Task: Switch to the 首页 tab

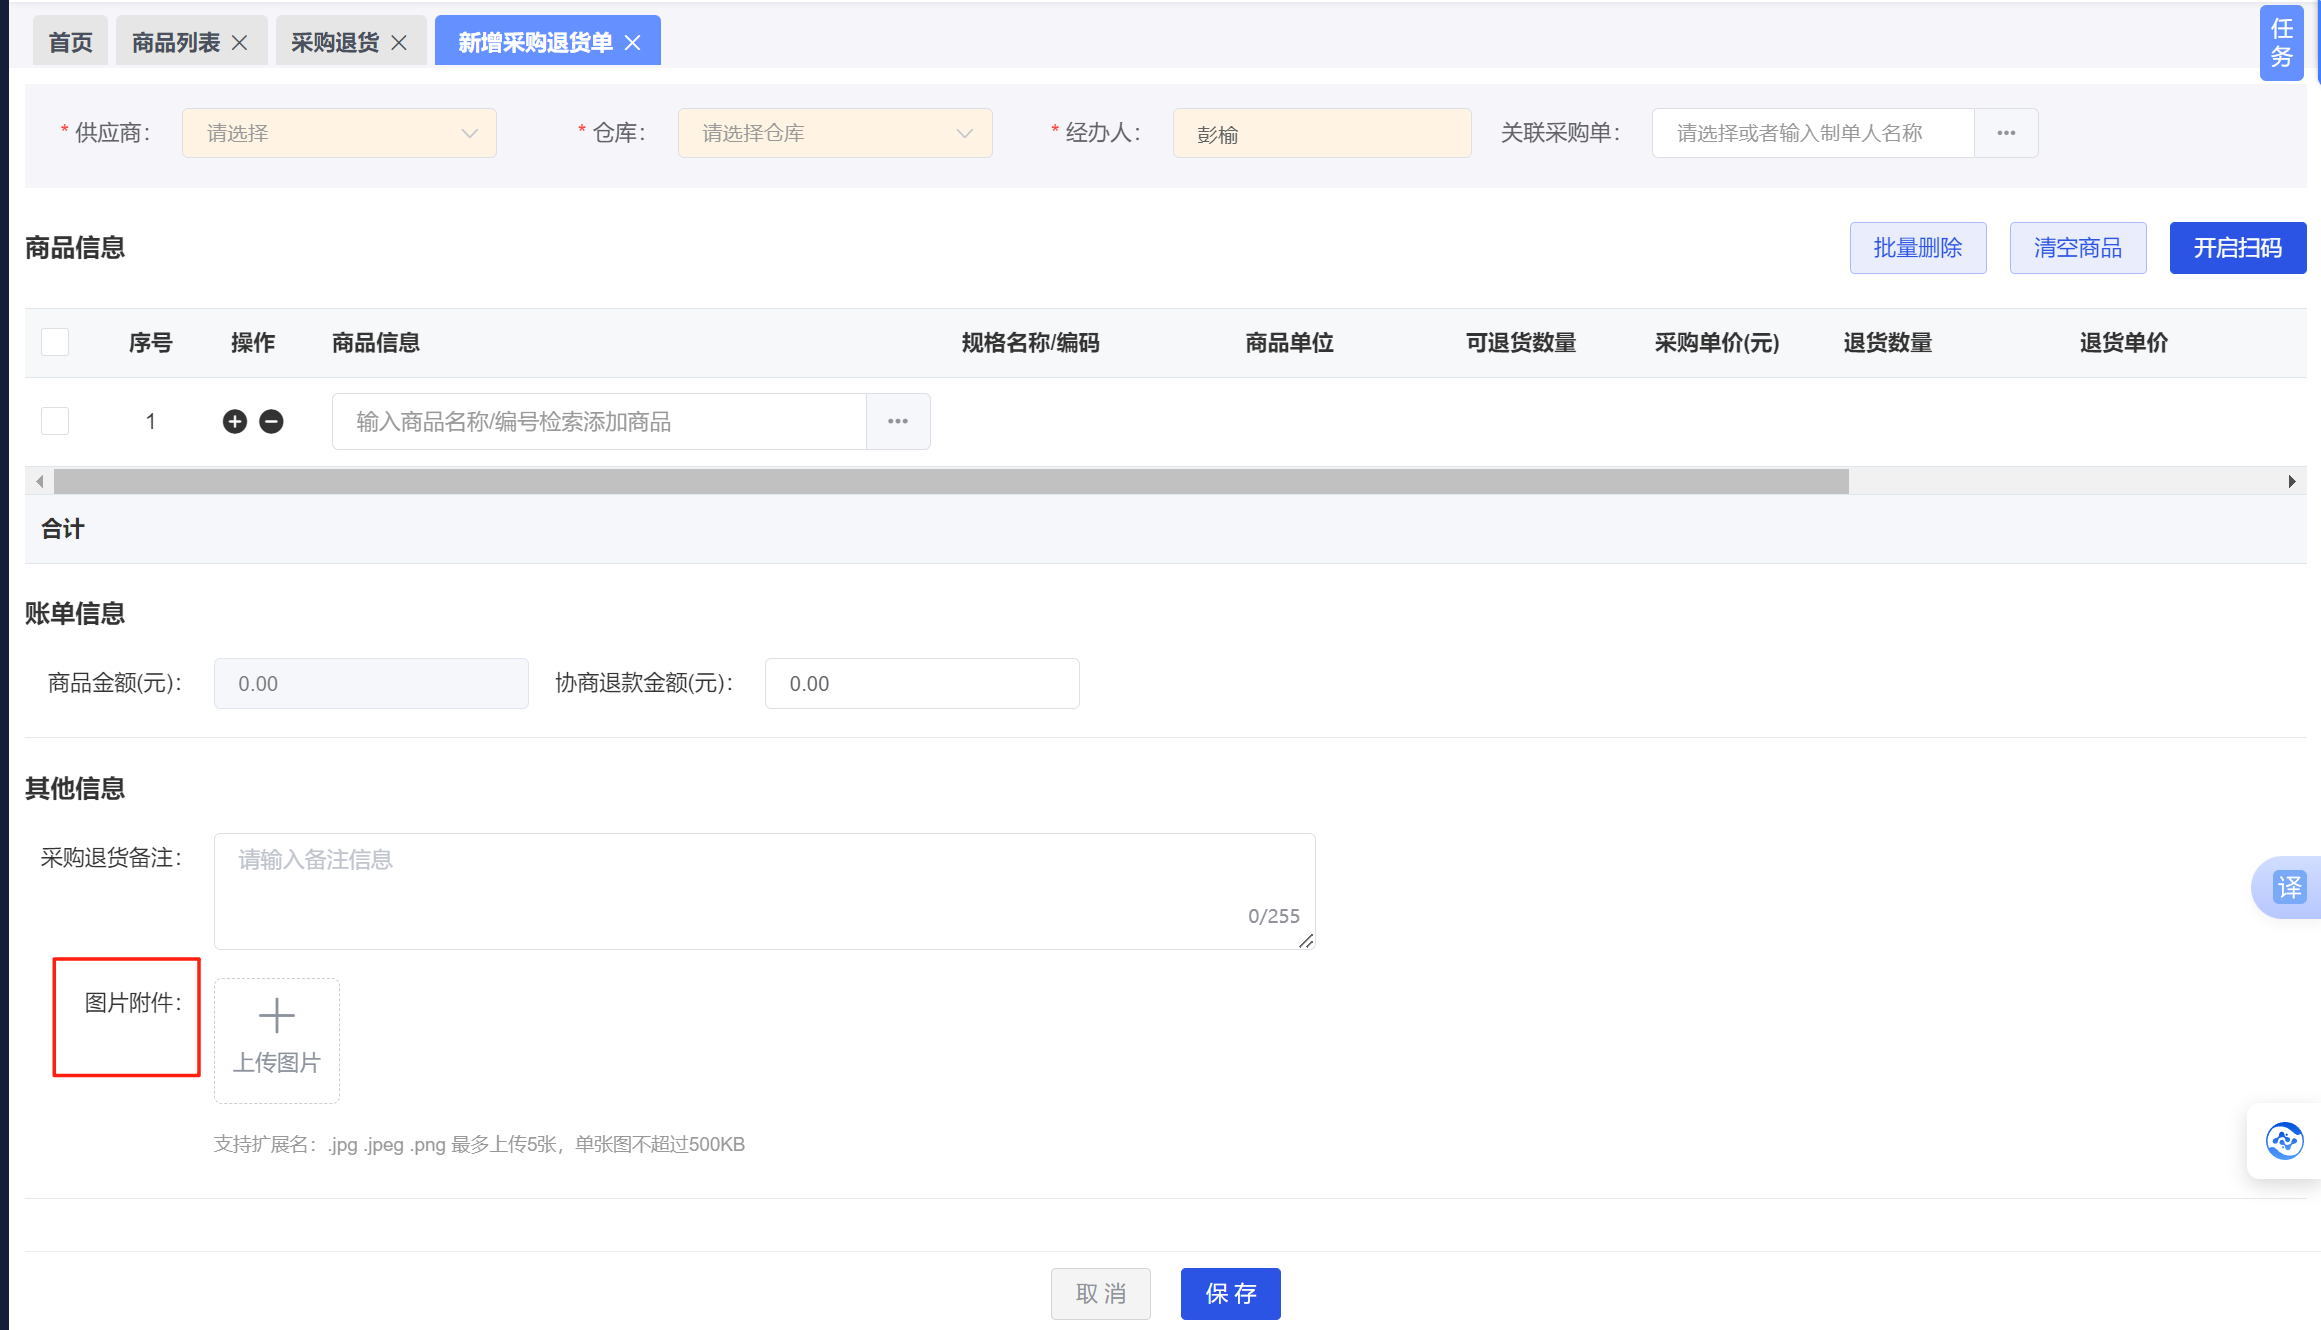Action: tap(70, 42)
